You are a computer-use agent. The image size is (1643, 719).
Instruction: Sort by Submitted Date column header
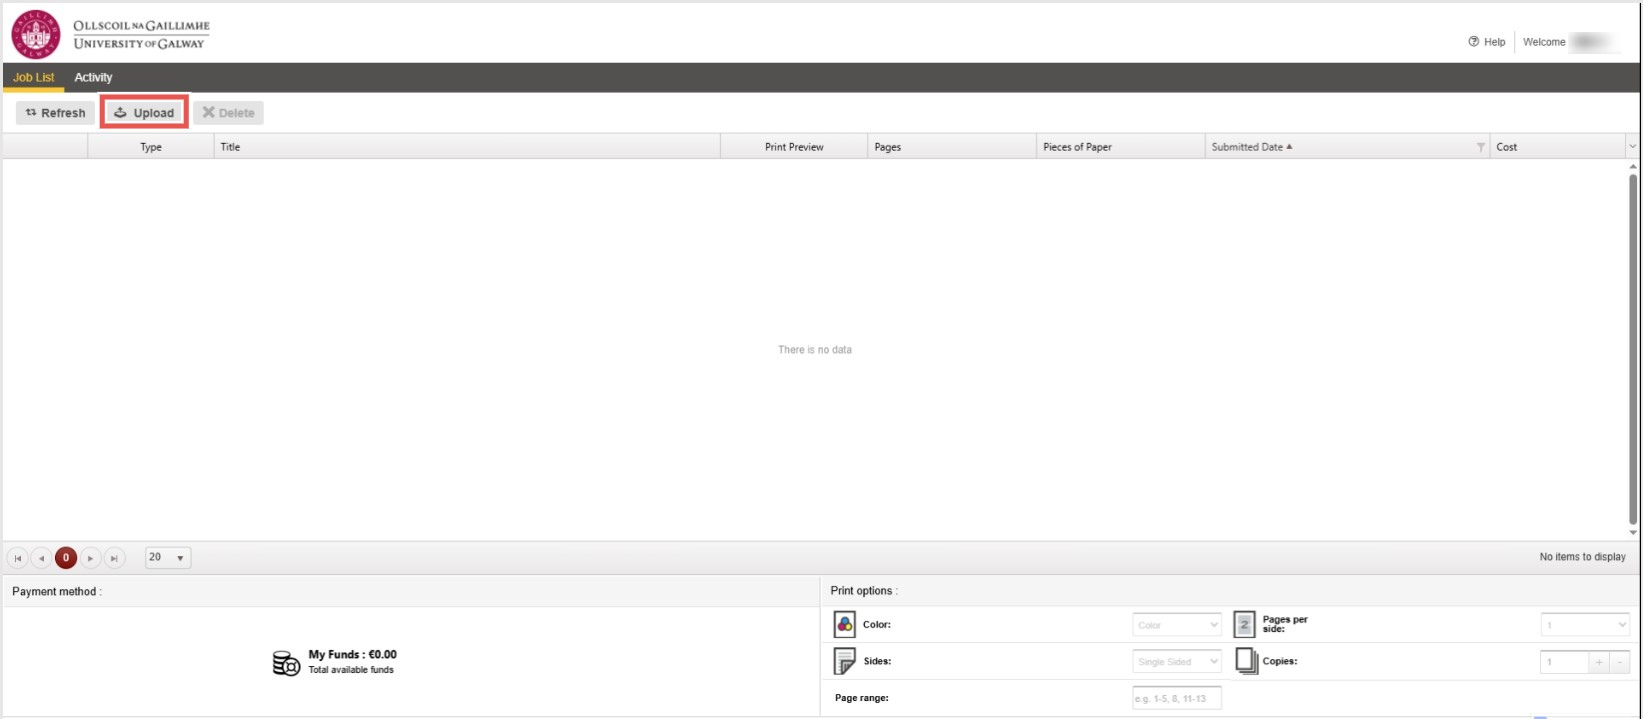pos(1247,147)
